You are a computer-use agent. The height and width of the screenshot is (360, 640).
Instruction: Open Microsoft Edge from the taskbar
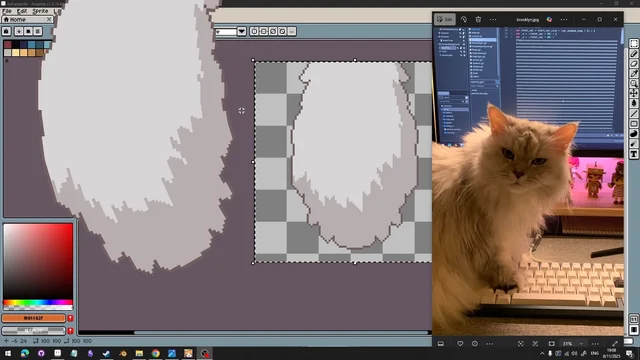(25, 353)
